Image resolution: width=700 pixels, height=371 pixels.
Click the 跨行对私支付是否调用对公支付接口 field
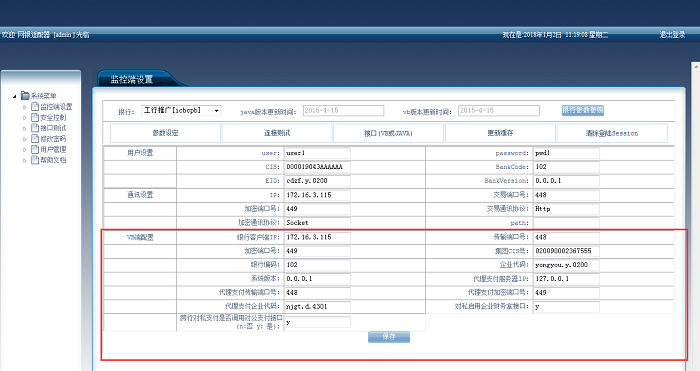(317, 322)
